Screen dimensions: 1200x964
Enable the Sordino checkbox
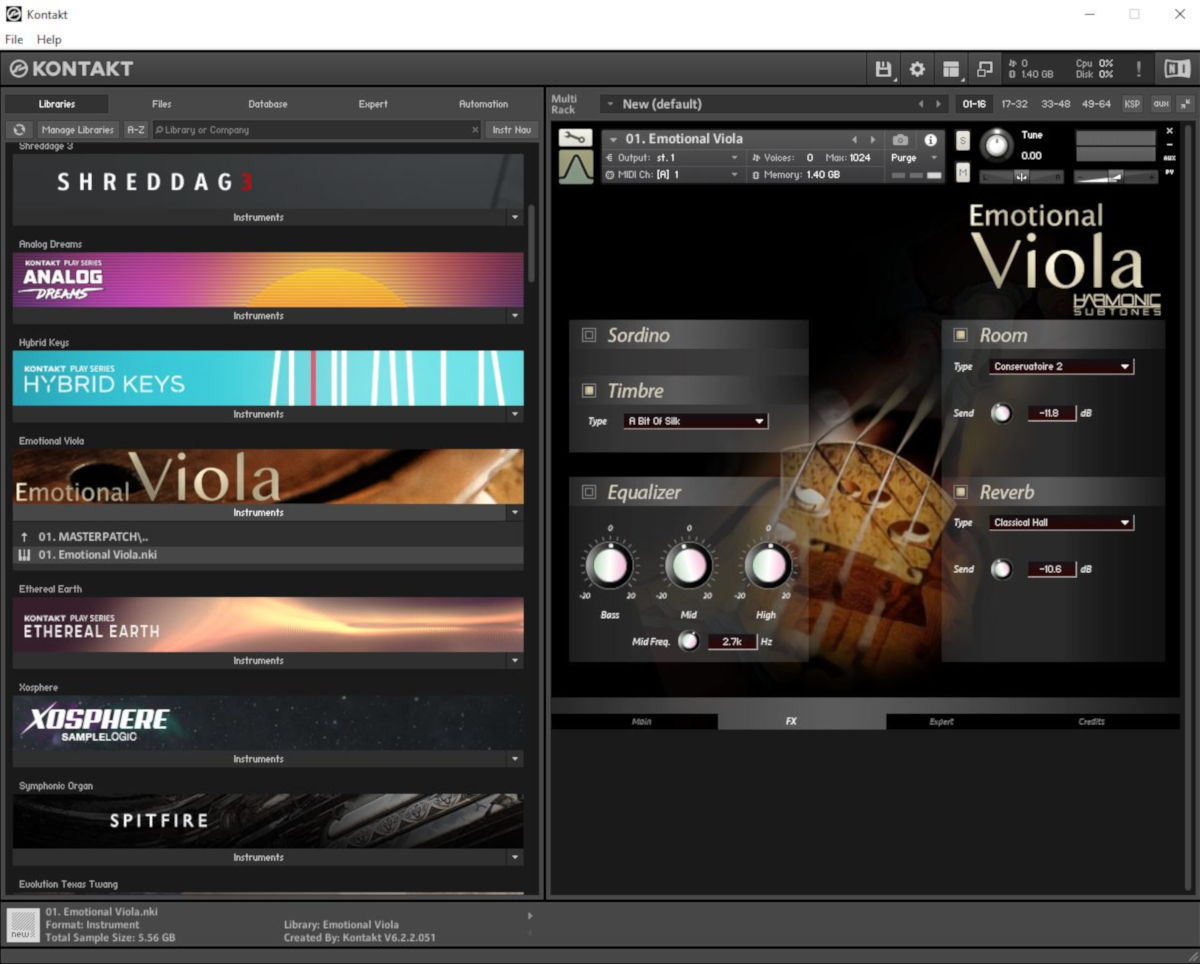pyautogui.click(x=589, y=335)
